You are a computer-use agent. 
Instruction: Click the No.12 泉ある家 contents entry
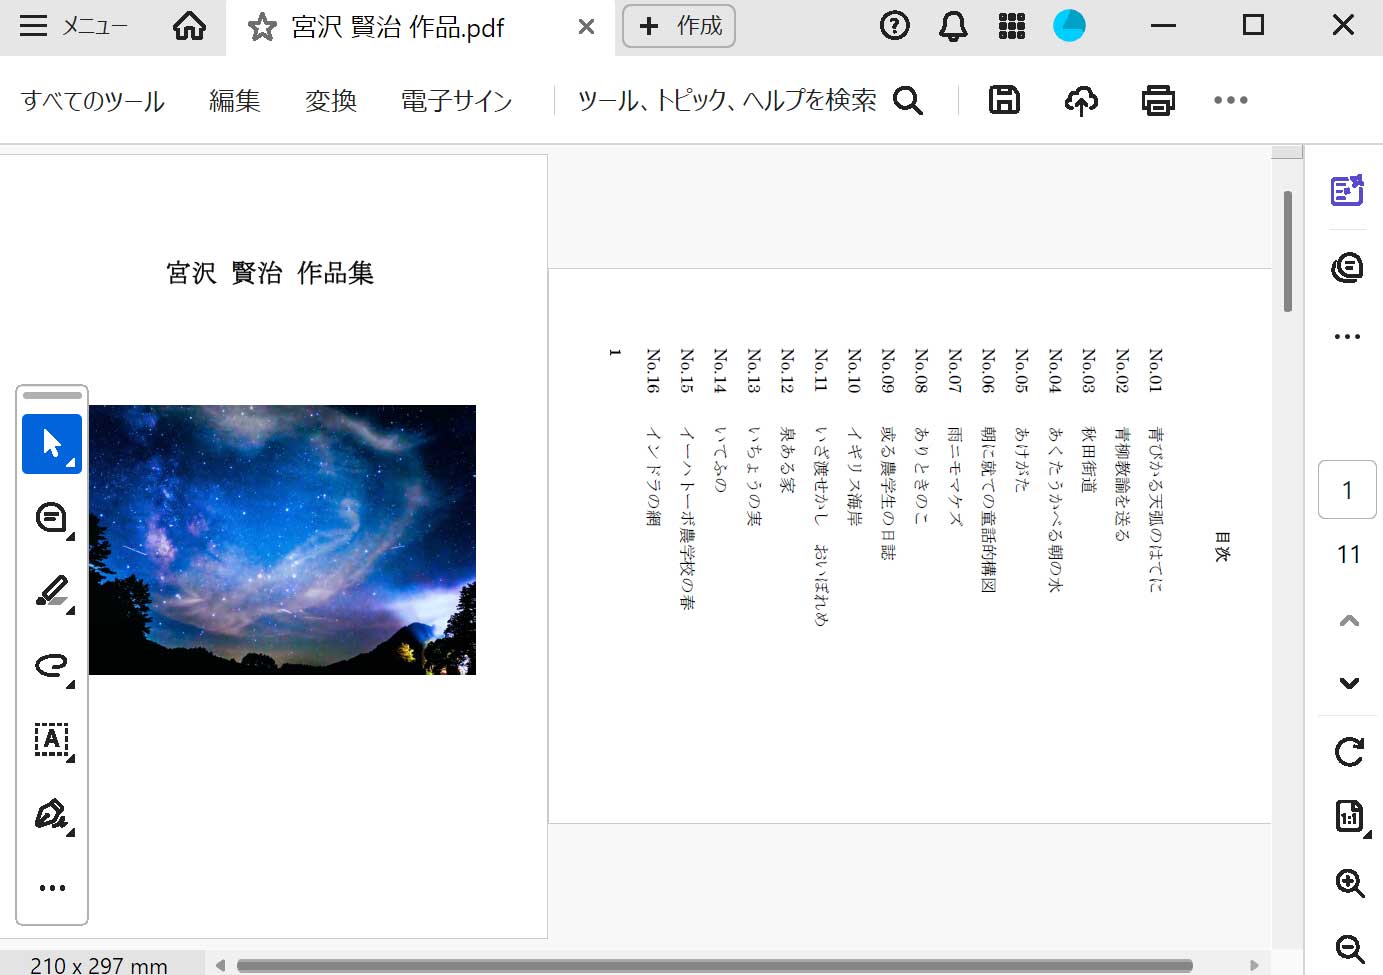click(x=788, y=420)
